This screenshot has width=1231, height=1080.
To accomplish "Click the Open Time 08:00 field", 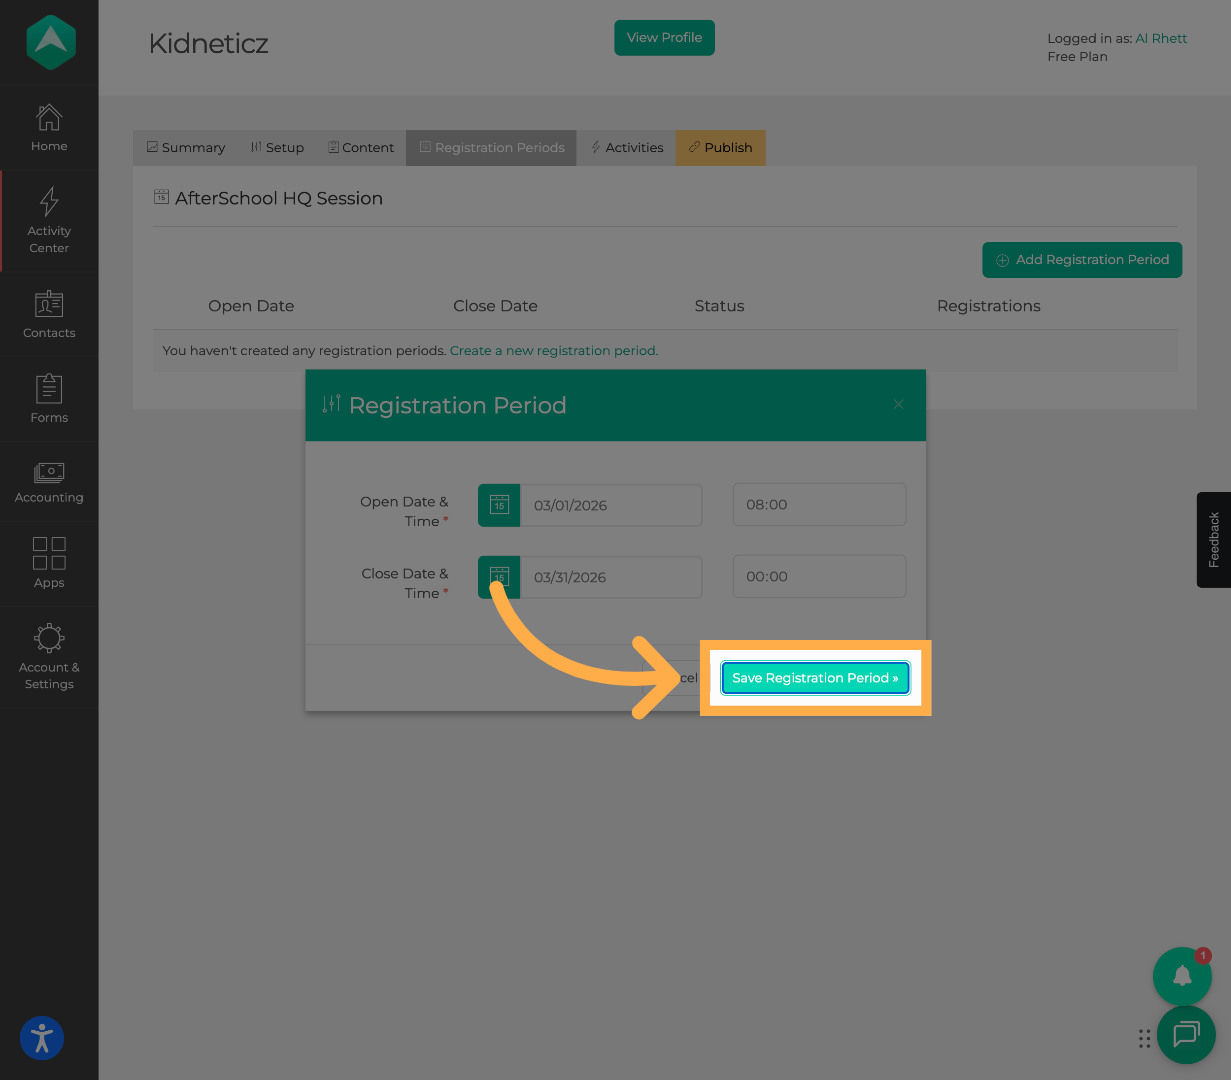I will pos(819,505).
